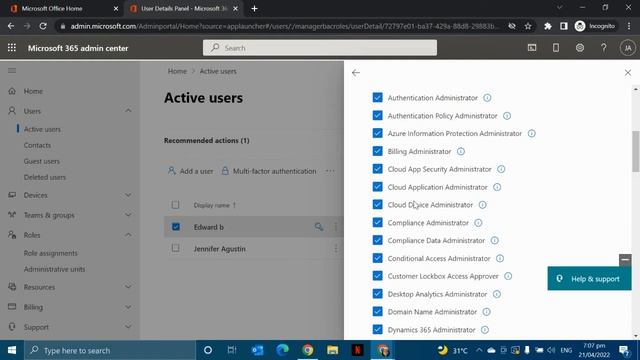Reload the browser page
The height and width of the screenshot is (360, 640).
[43, 26]
